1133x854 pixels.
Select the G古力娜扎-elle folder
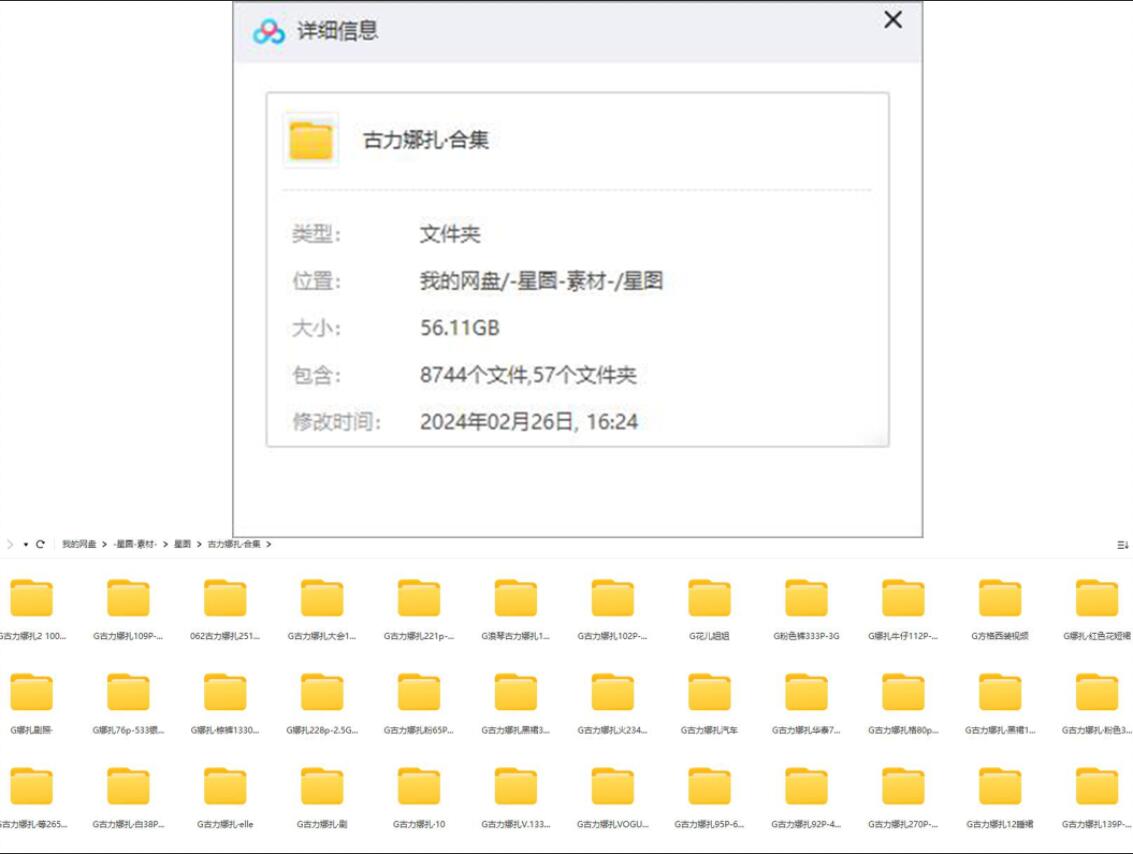(225, 798)
